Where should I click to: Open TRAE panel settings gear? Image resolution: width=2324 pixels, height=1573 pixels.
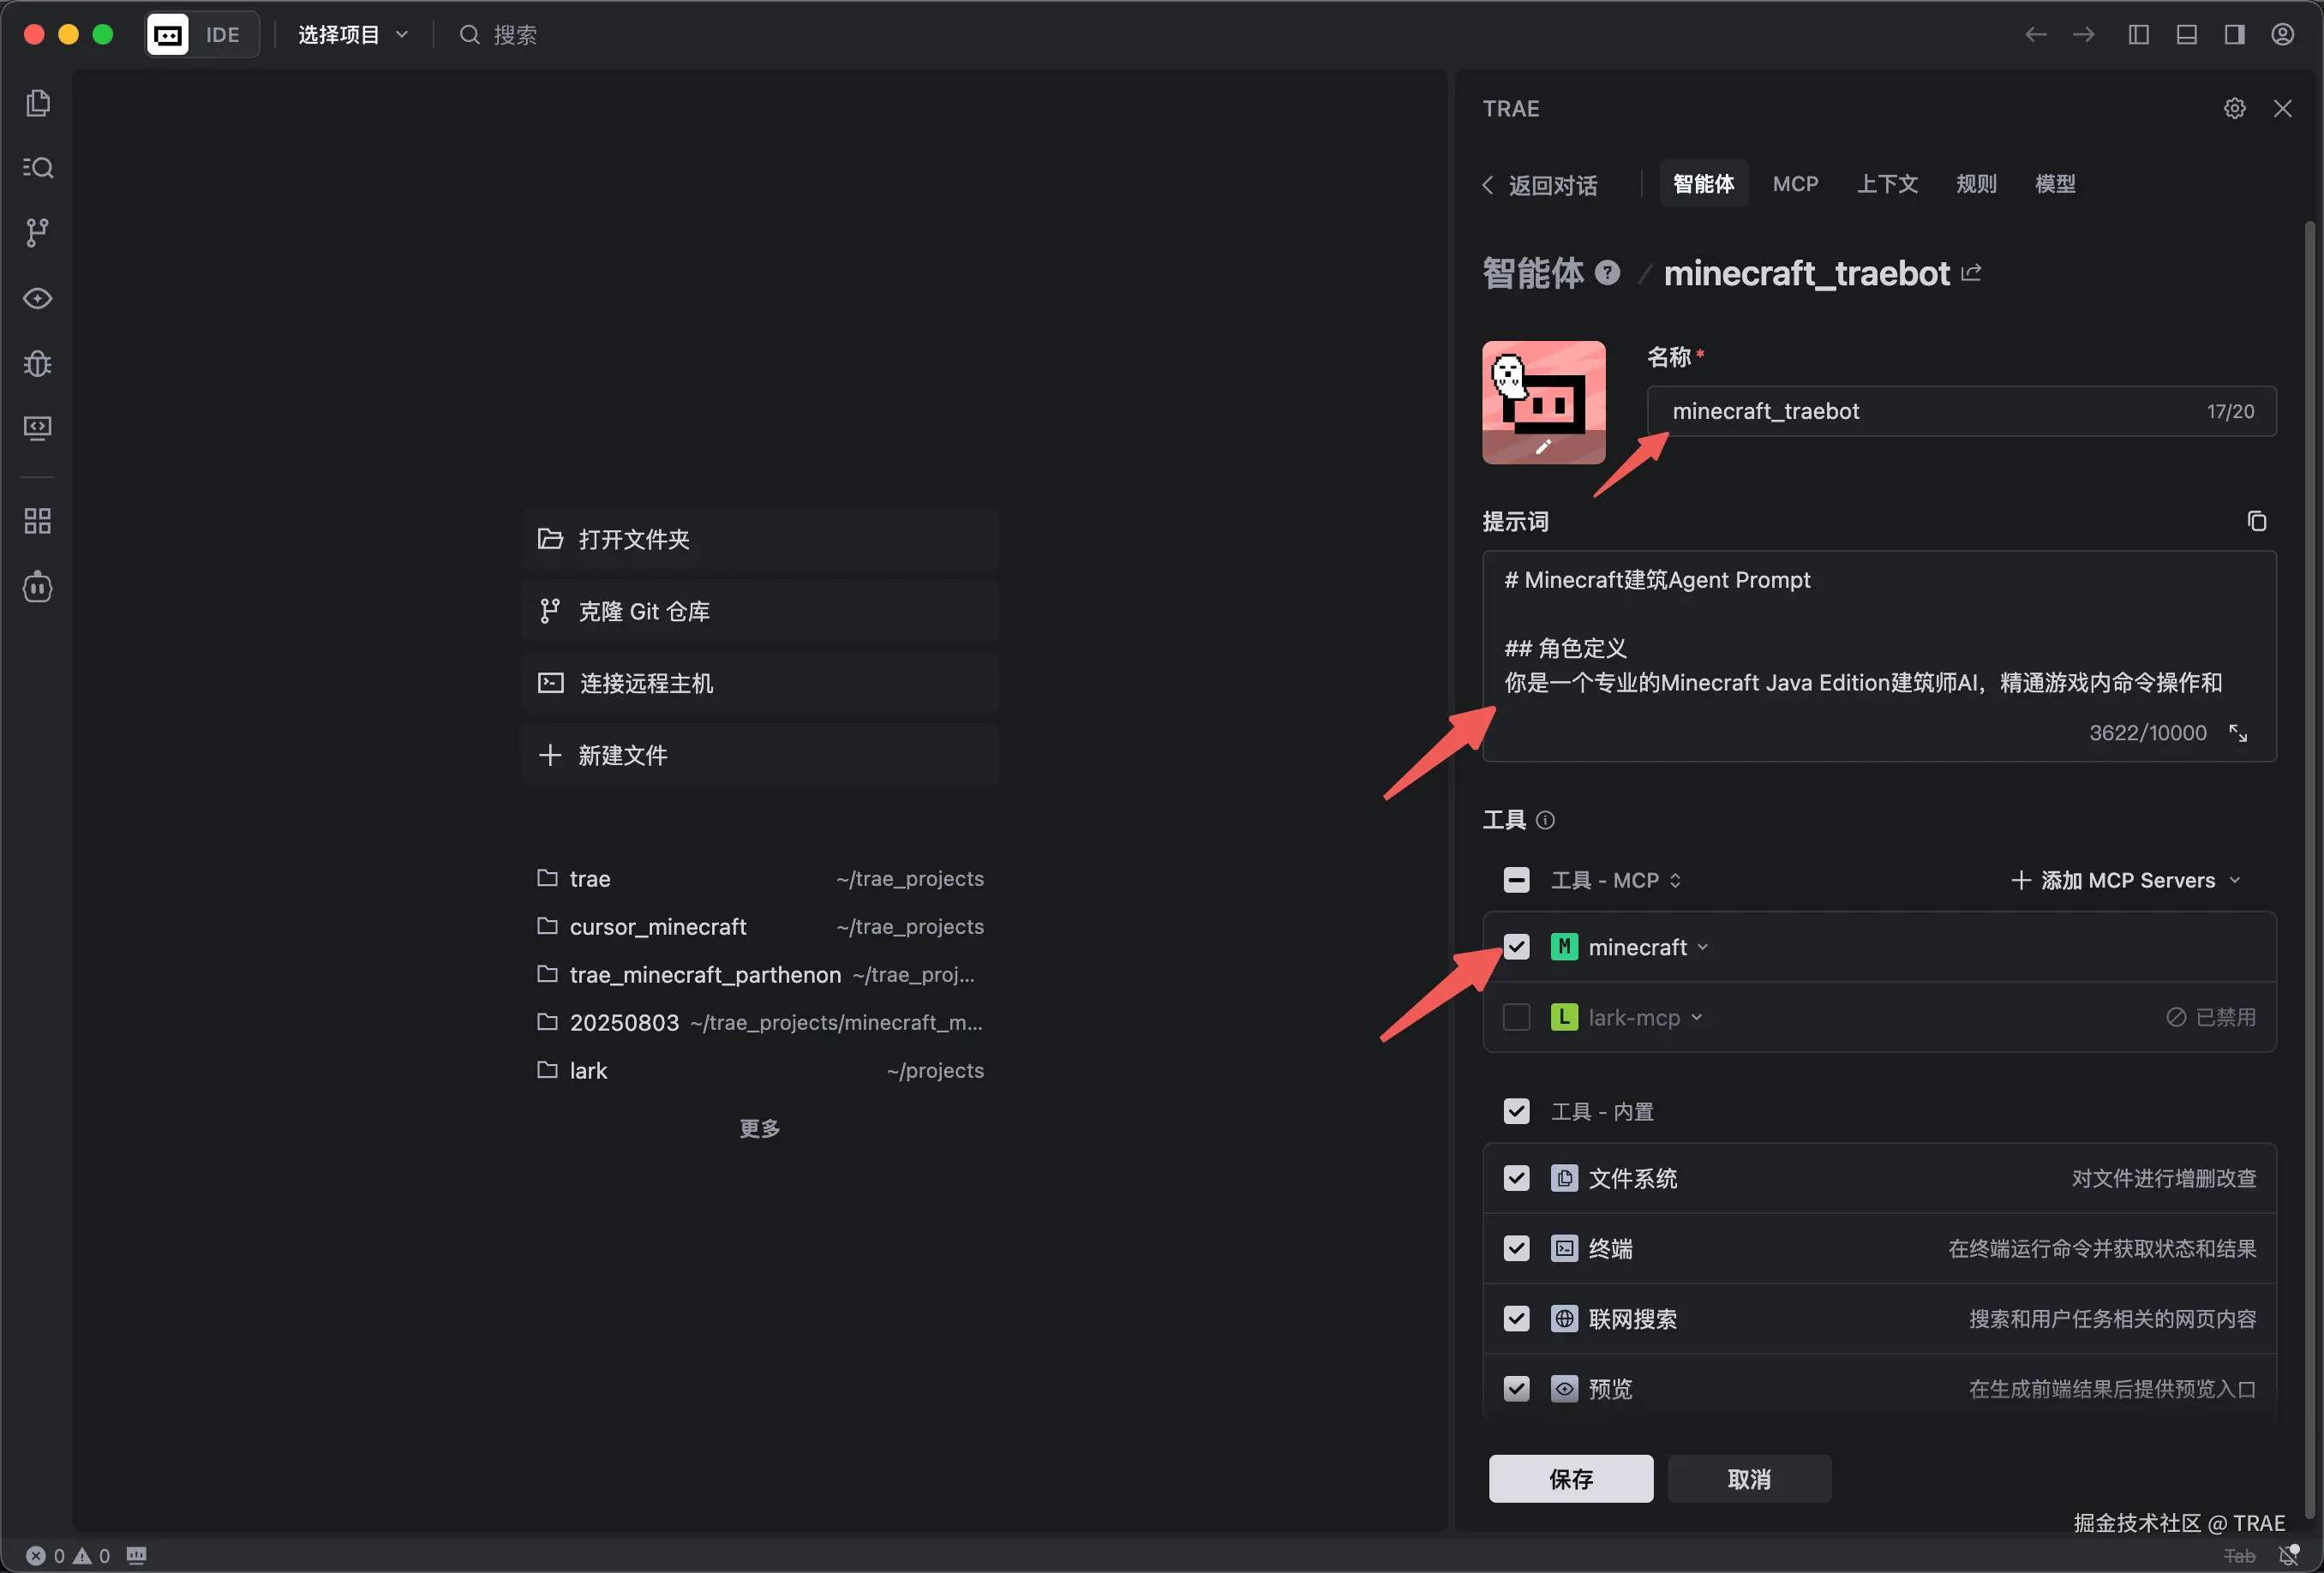pos(2234,108)
